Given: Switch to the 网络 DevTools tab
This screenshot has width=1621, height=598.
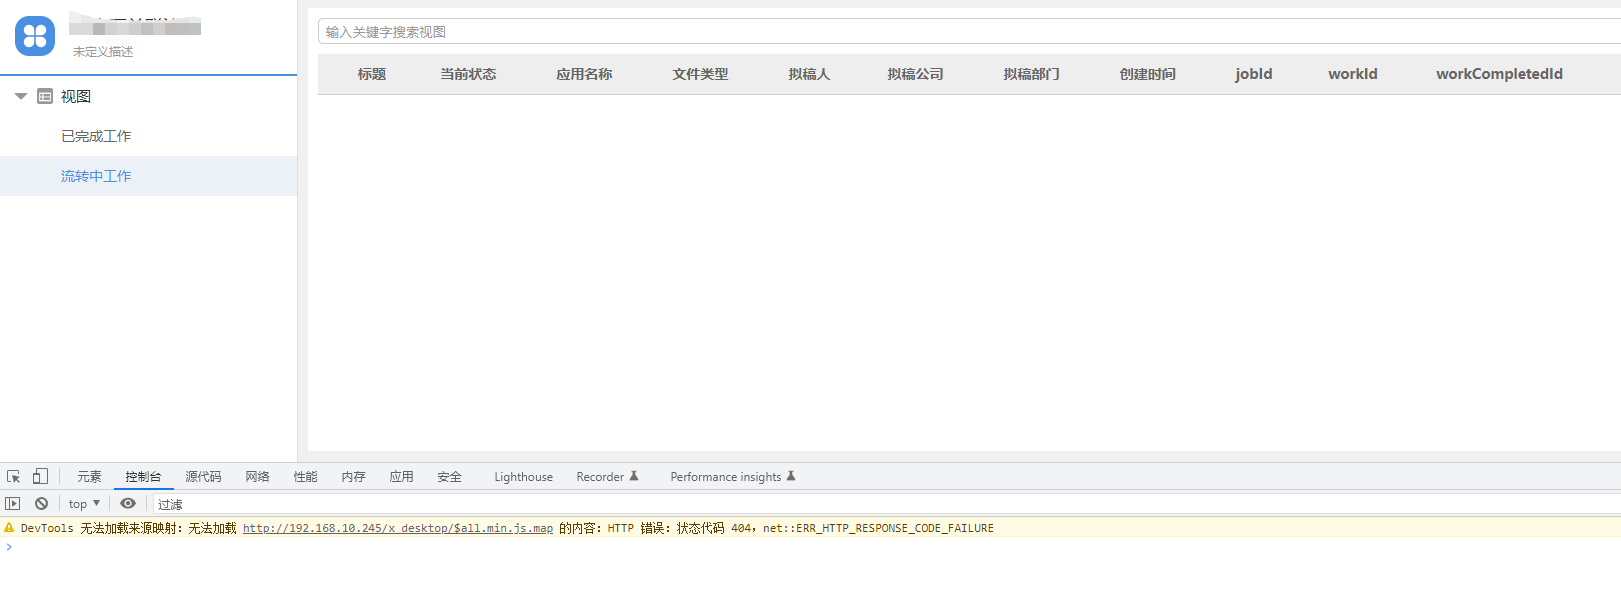Looking at the screenshot, I should pyautogui.click(x=257, y=477).
